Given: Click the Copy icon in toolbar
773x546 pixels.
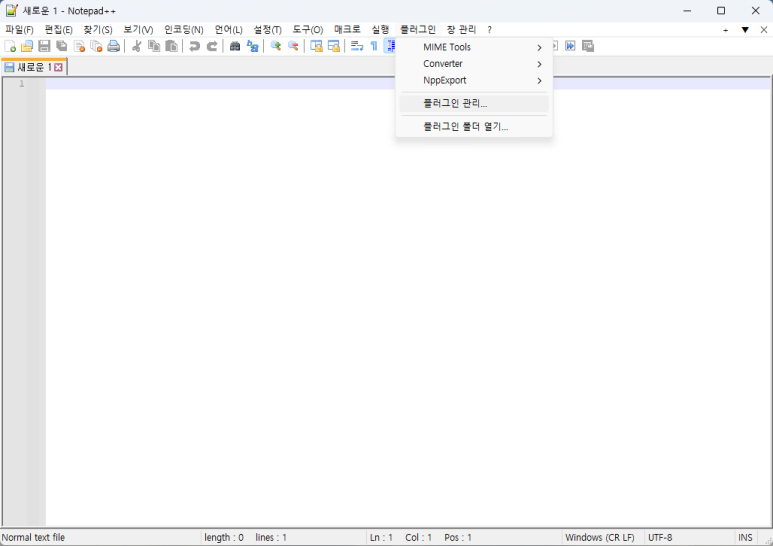Looking at the screenshot, I should pyautogui.click(x=154, y=46).
